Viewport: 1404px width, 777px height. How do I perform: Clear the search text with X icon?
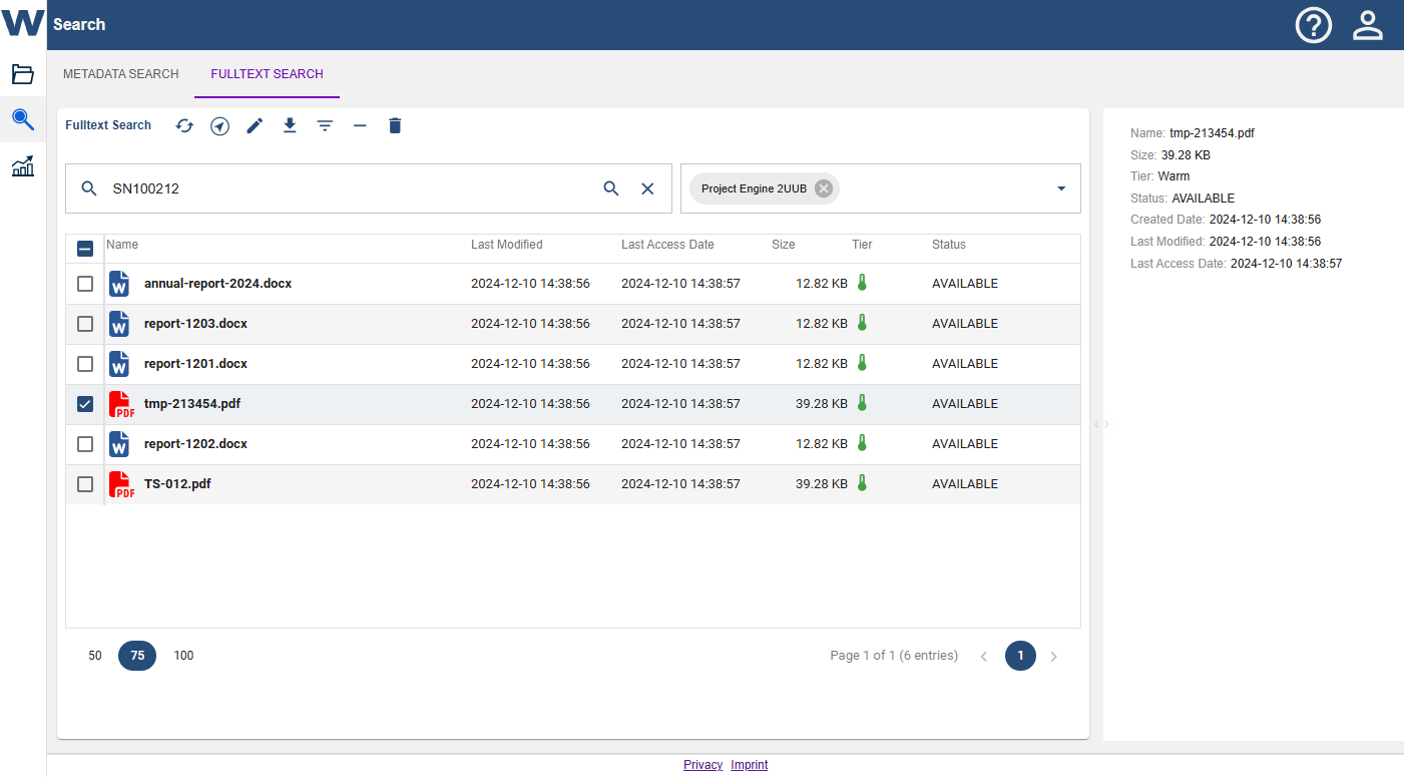coord(648,188)
